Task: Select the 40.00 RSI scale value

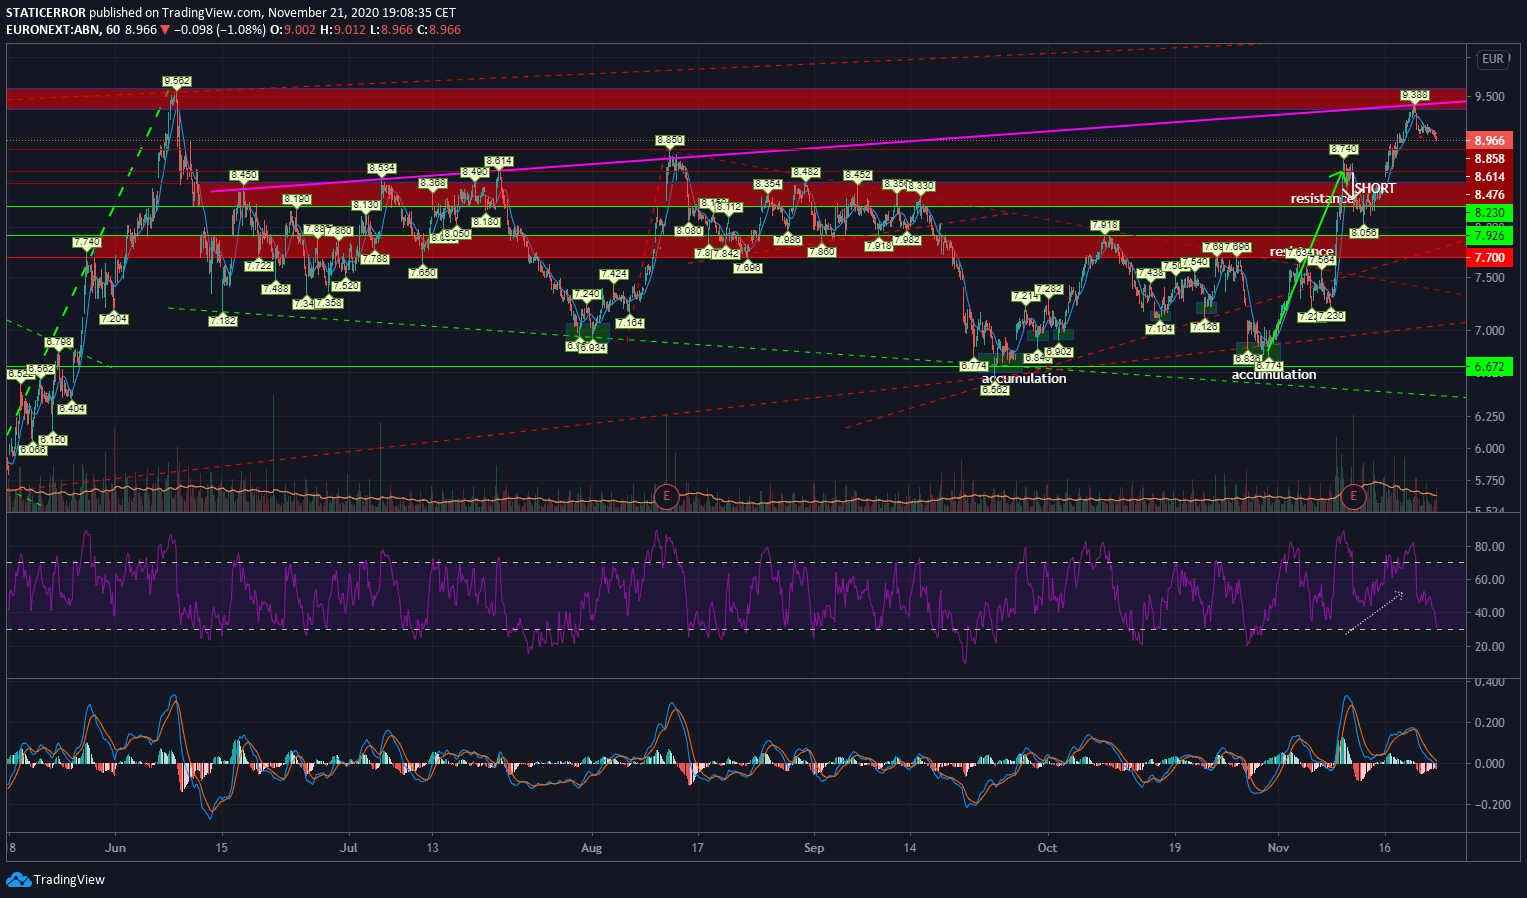Action: pos(1489,613)
